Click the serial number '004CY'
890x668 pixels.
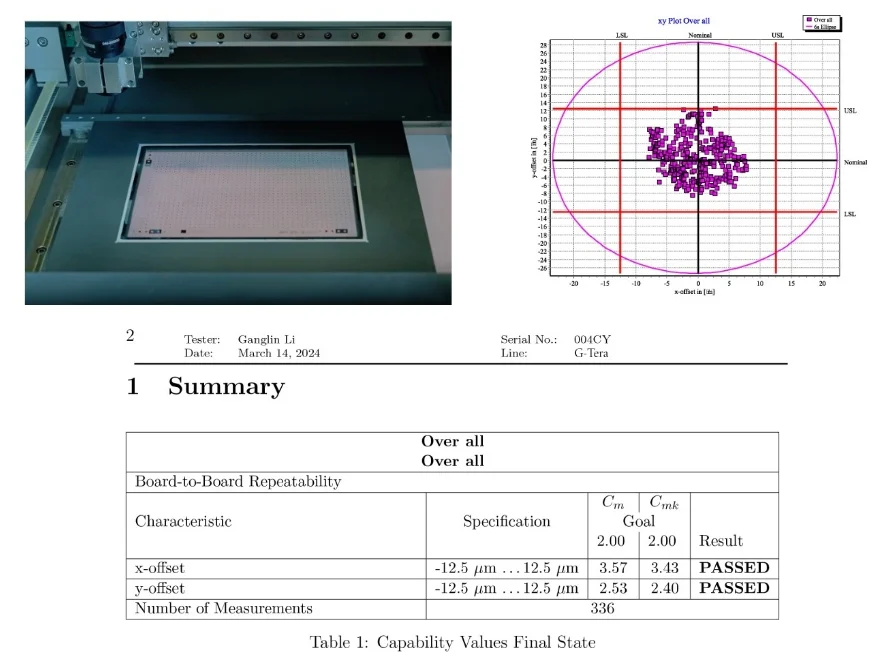[x=592, y=339]
